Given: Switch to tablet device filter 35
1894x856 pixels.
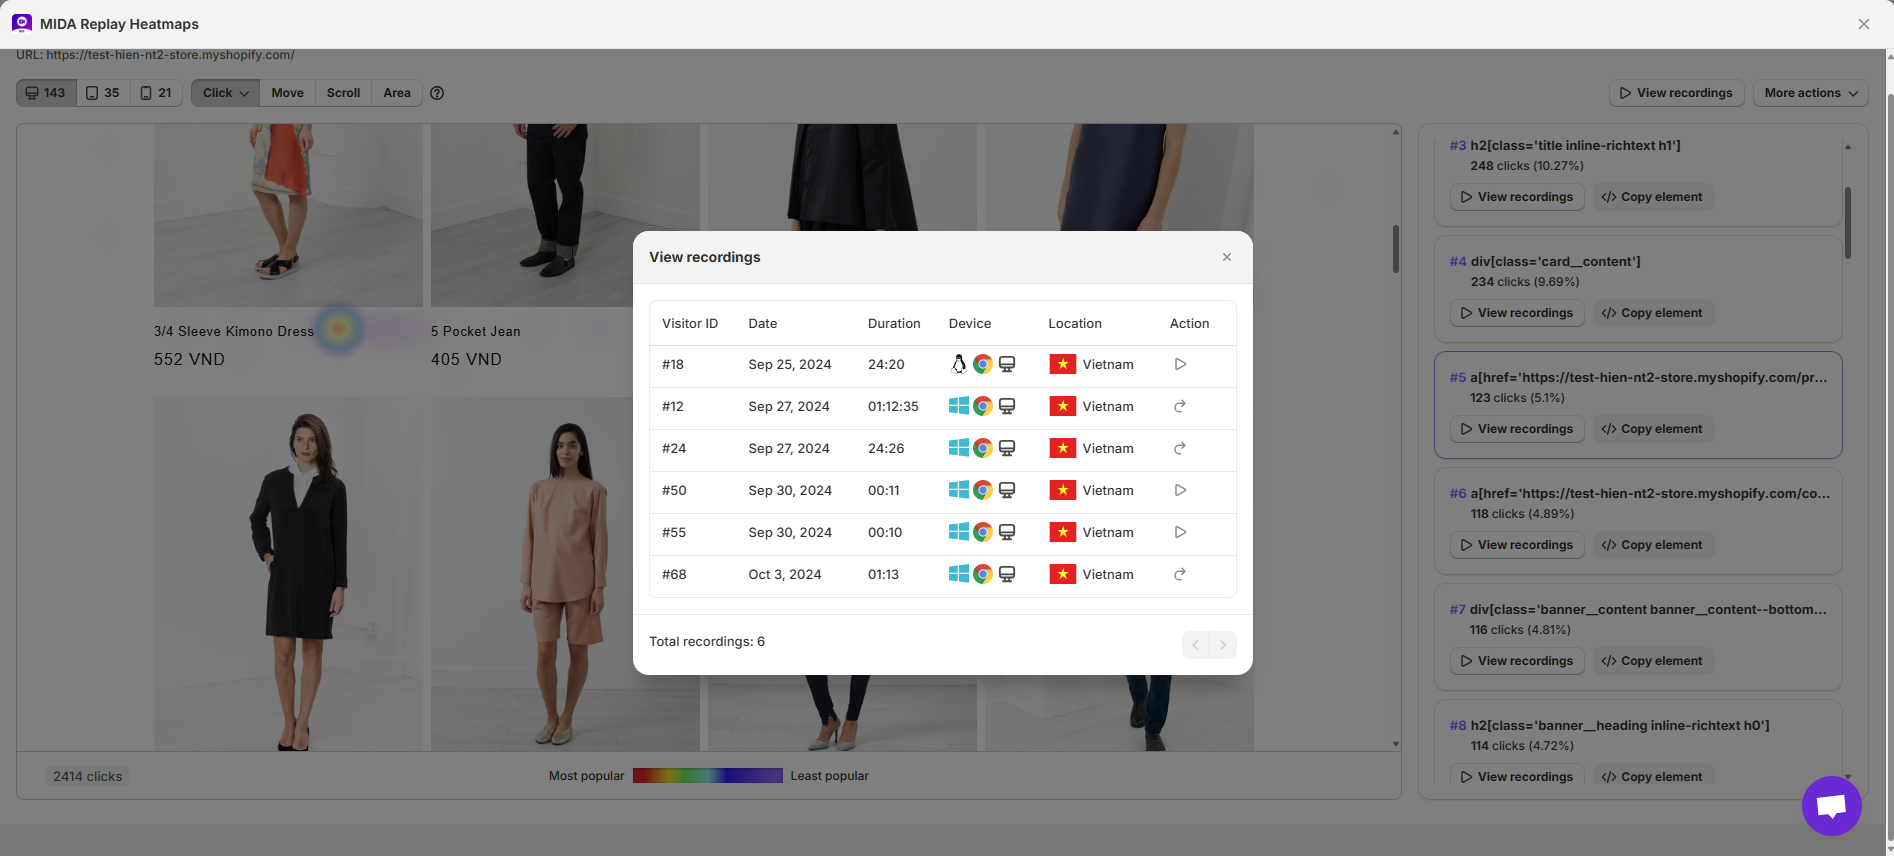Looking at the screenshot, I should coord(103,93).
